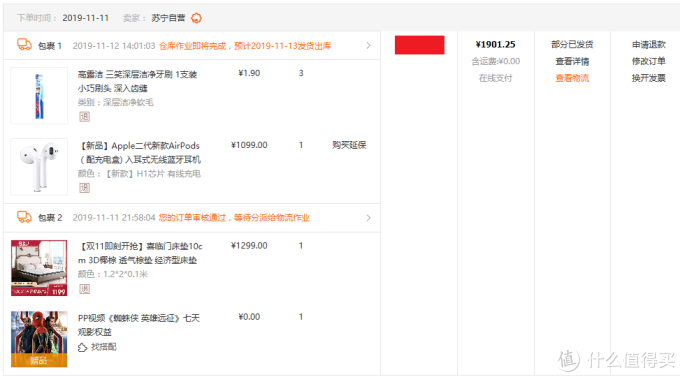Click the 含运费:¥0.00 shipping fee text
680x377 pixels.
(495, 61)
